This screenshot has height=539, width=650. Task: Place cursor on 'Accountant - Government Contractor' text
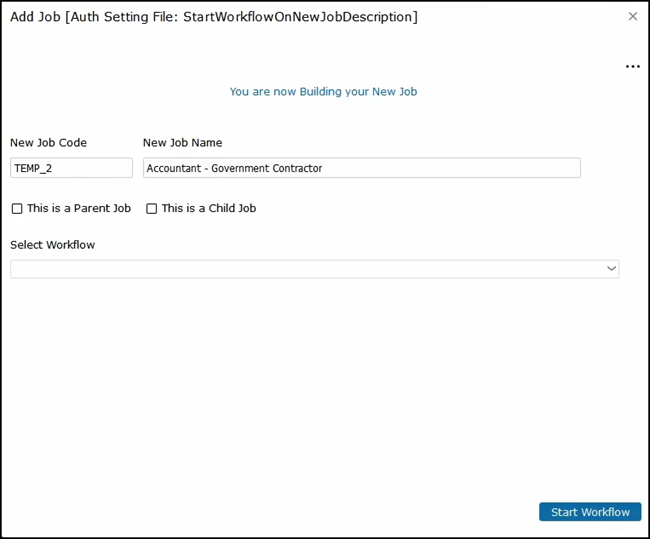click(234, 169)
